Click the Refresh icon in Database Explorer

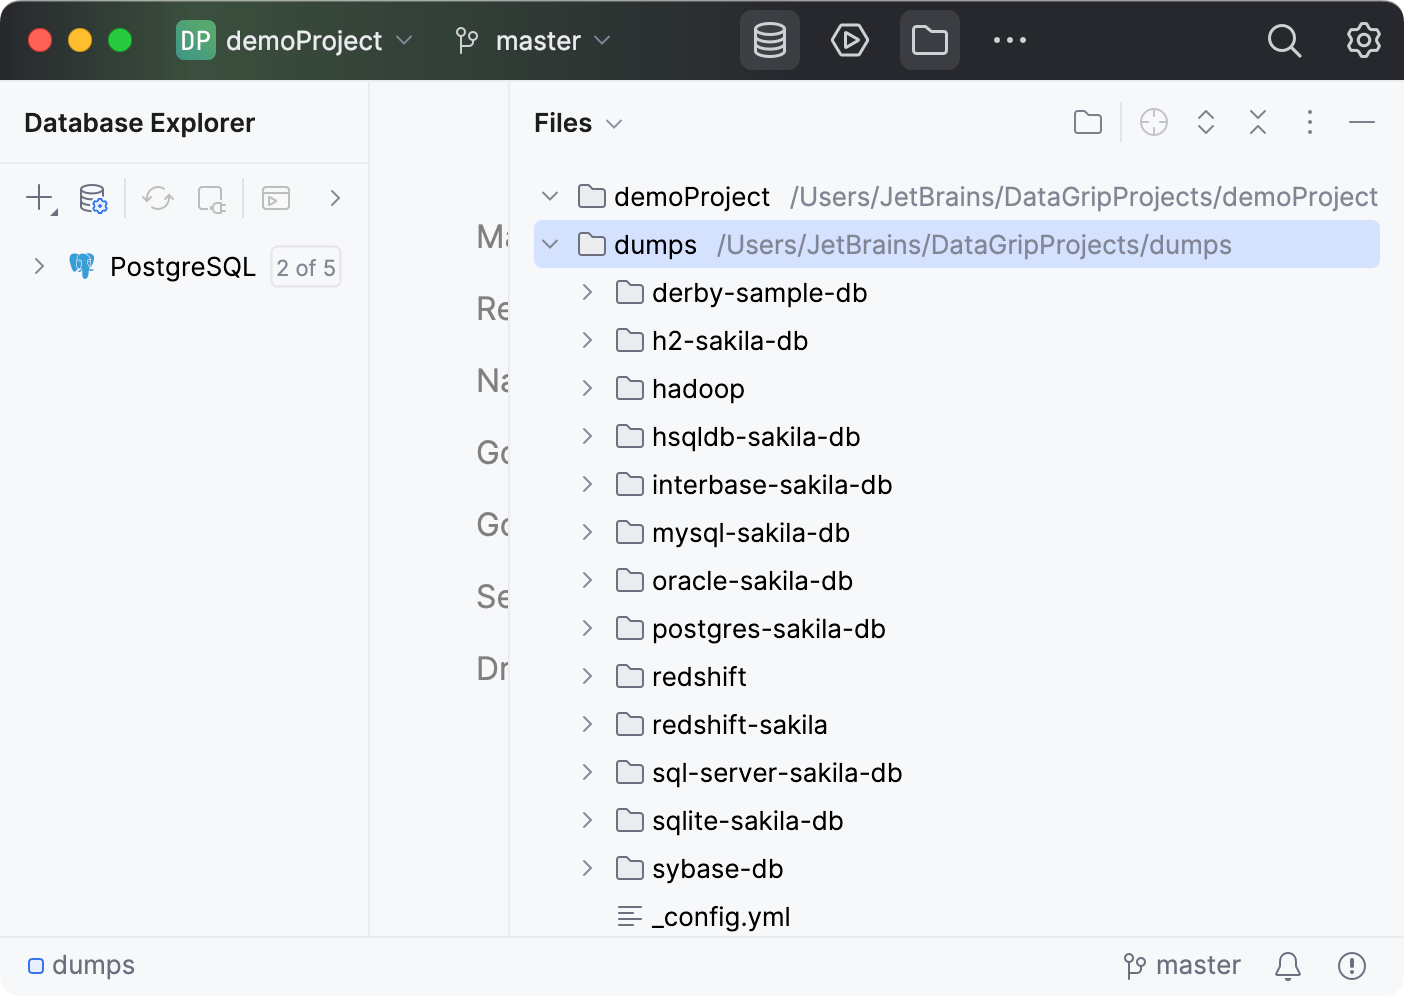(157, 198)
